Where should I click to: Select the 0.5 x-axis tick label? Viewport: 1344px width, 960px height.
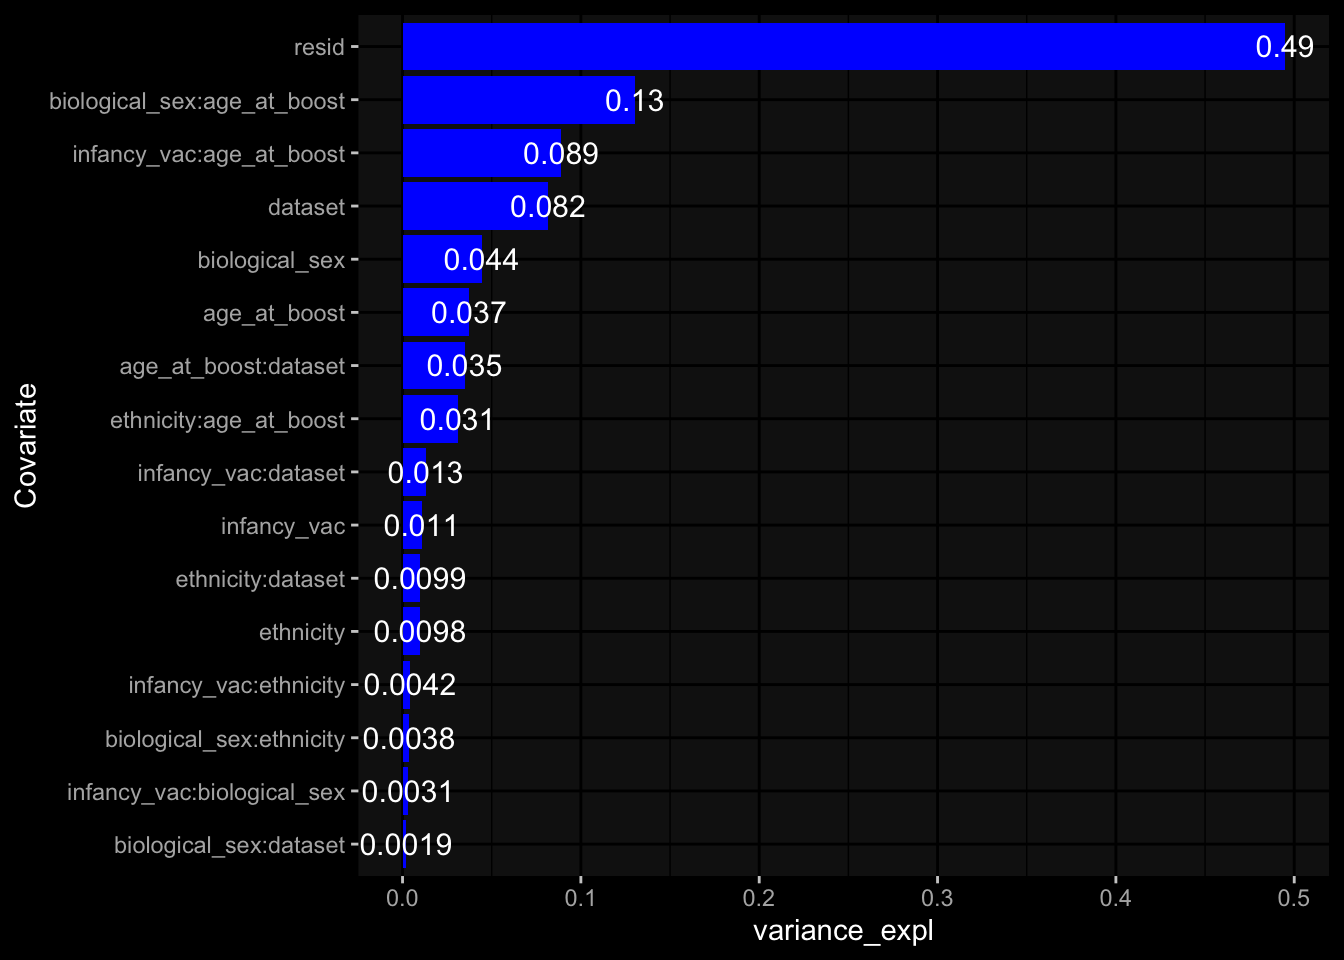(x=1294, y=898)
